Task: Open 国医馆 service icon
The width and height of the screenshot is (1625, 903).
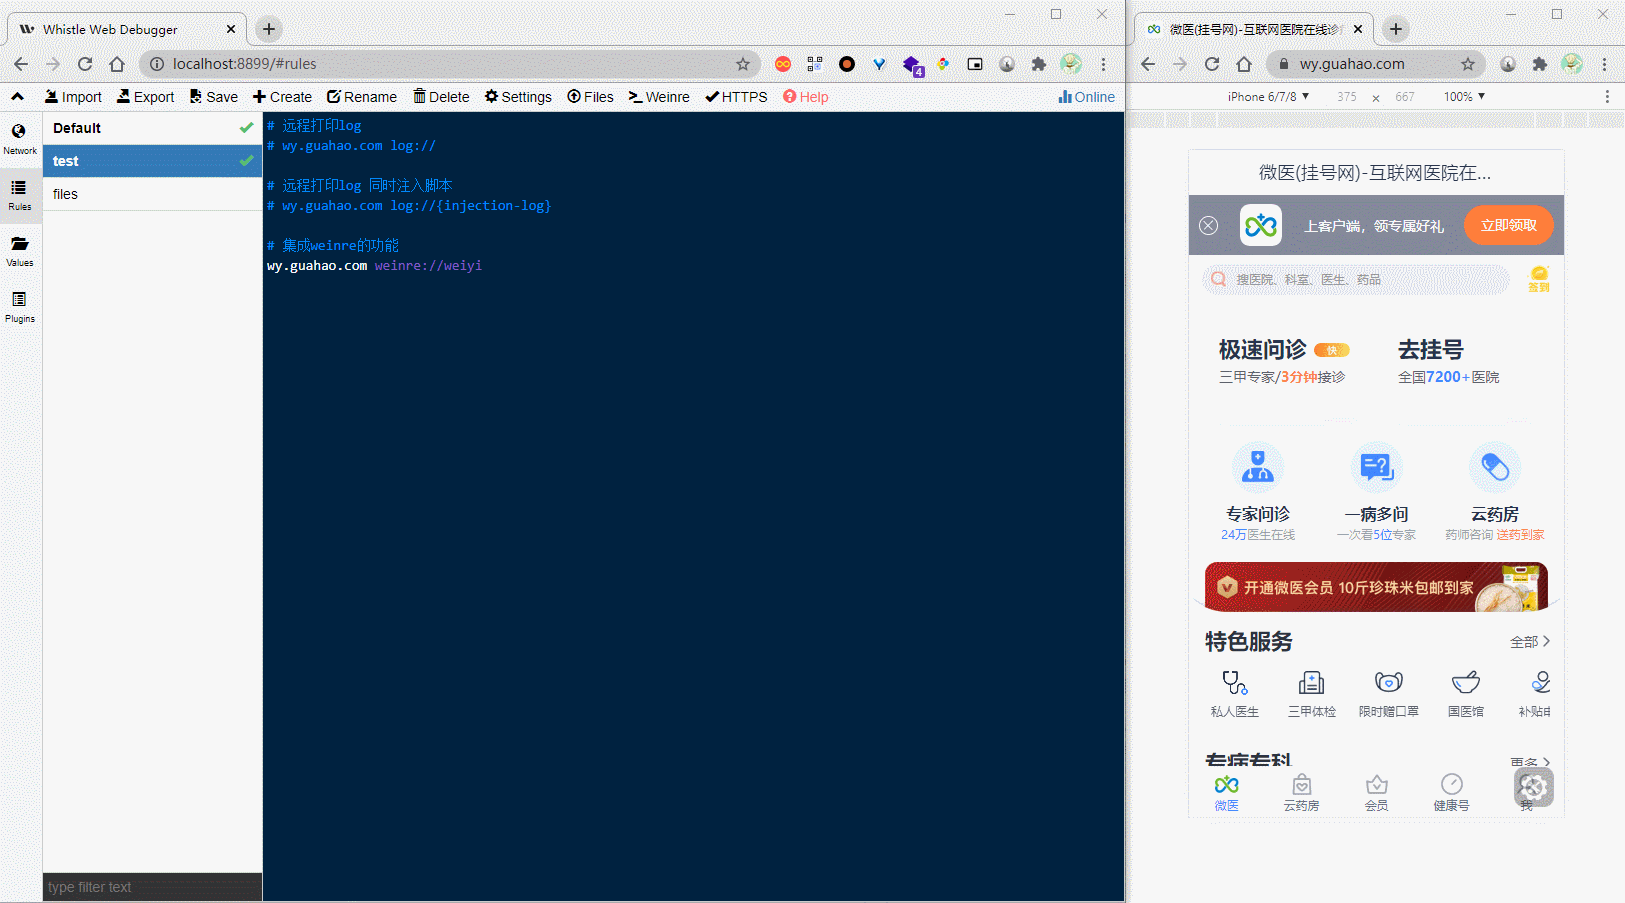Action: (1466, 694)
